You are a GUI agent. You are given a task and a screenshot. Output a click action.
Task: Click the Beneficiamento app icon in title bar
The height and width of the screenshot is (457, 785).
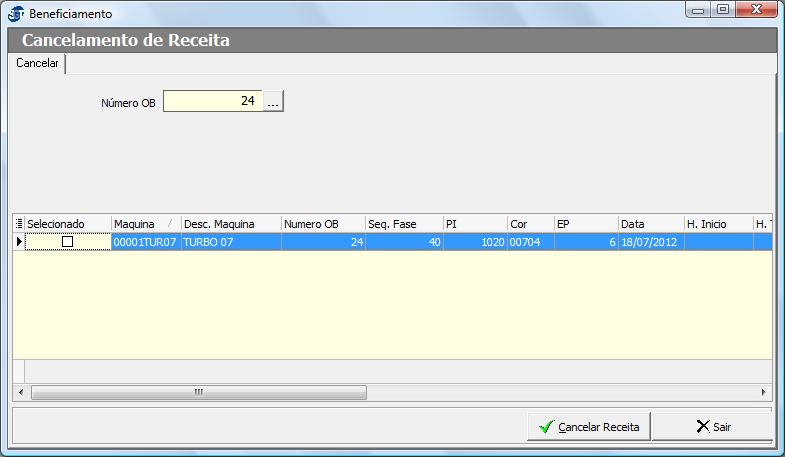[x=16, y=14]
